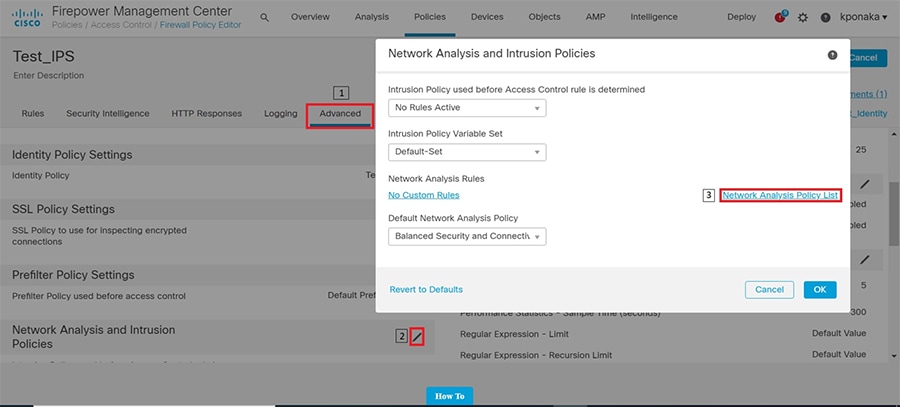
Task: Open the Overview menu
Action: pos(311,17)
